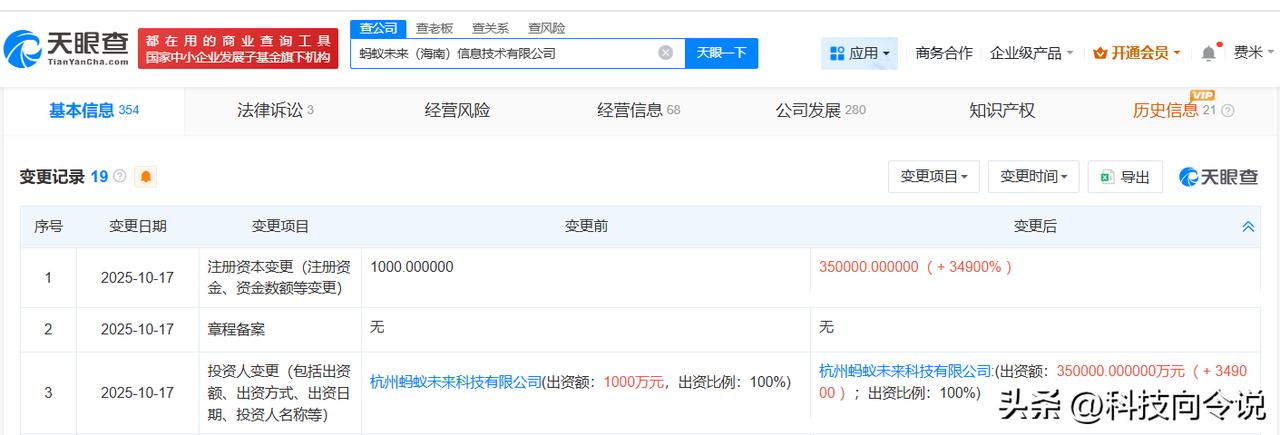Switch to the 公司发展 tab

click(x=821, y=111)
